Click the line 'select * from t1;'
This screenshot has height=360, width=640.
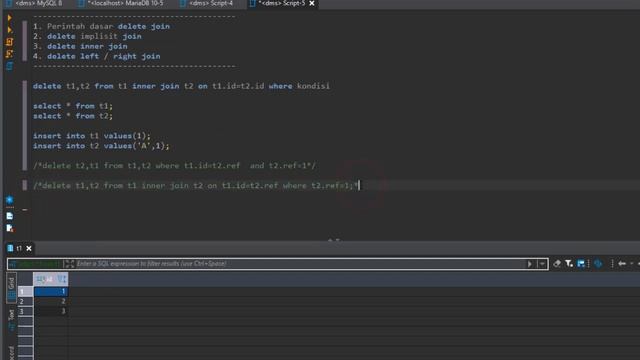tap(73, 106)
